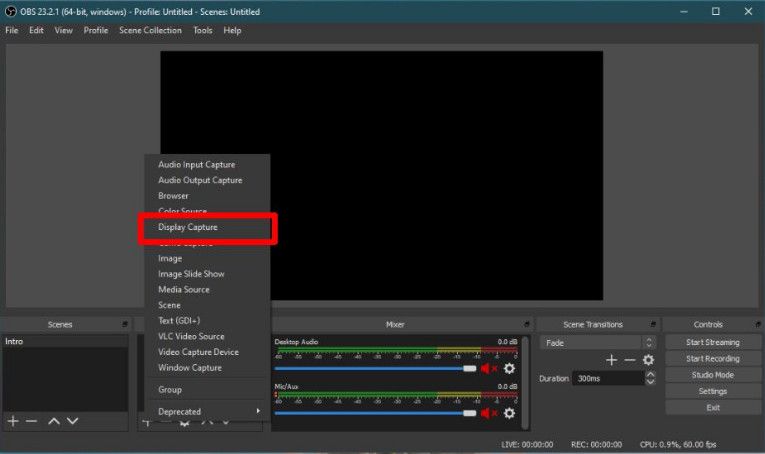Remove the selected scene with minus icon

click(32, 422)
